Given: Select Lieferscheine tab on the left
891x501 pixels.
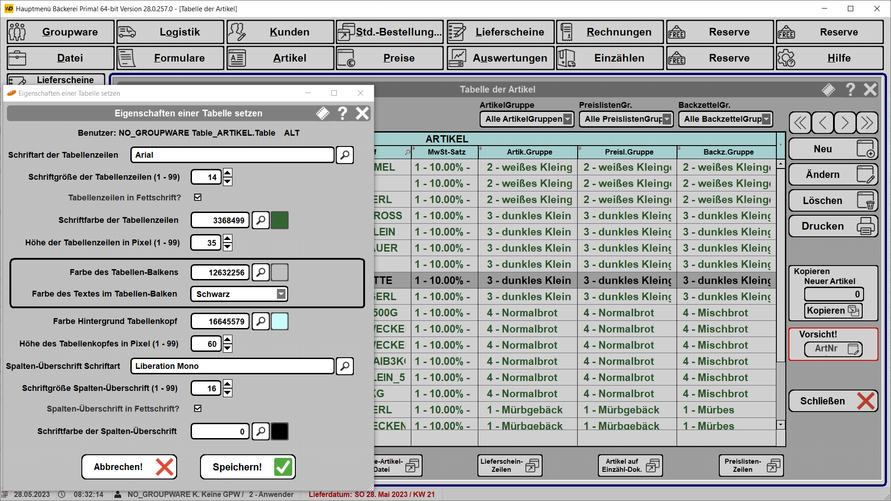Looking at the screenshot, I should [x=56, y=80].
